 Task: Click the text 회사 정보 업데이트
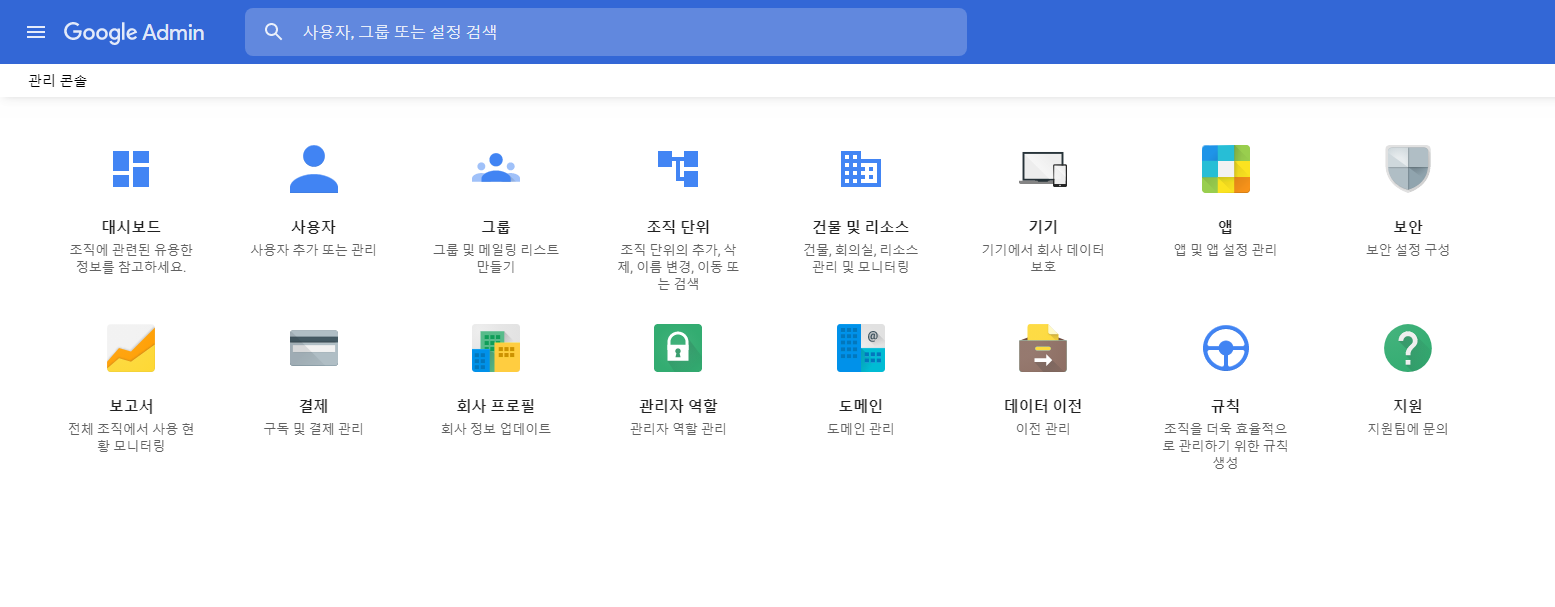pos(496,429)
